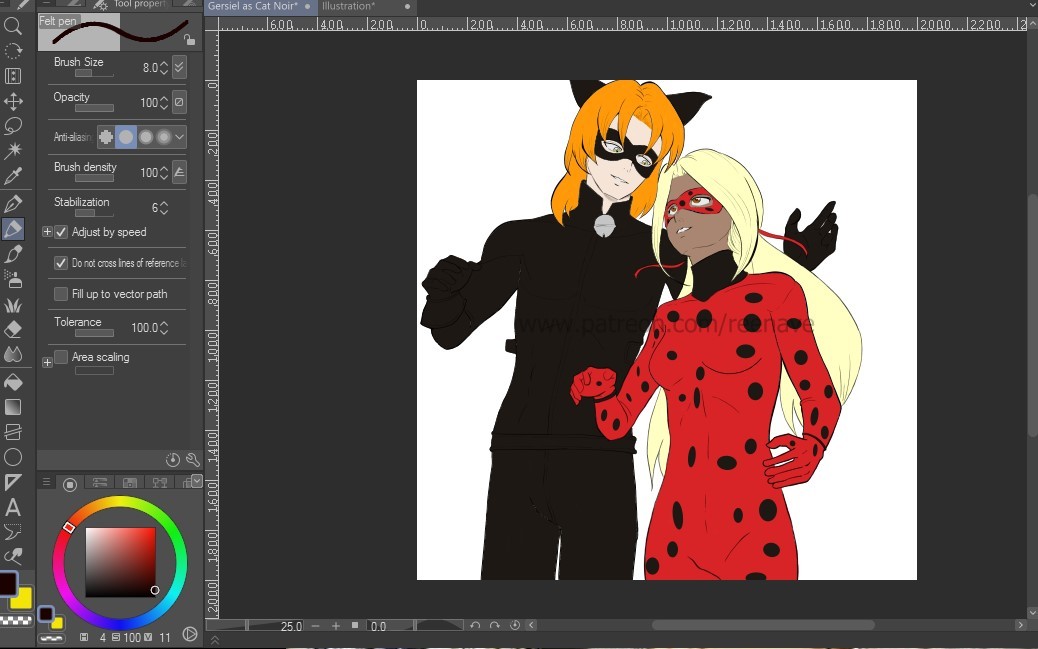Switch to Gersiel as Cat Noir tab
The image size is (1038, 649).
pos(259,7)
